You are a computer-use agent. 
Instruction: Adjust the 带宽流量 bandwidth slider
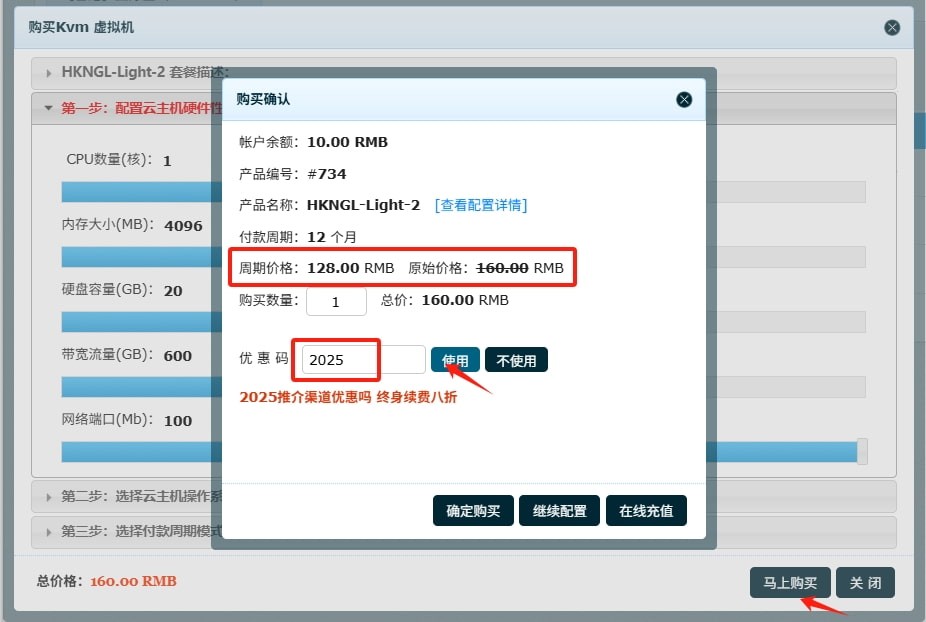tap(140, 386)
